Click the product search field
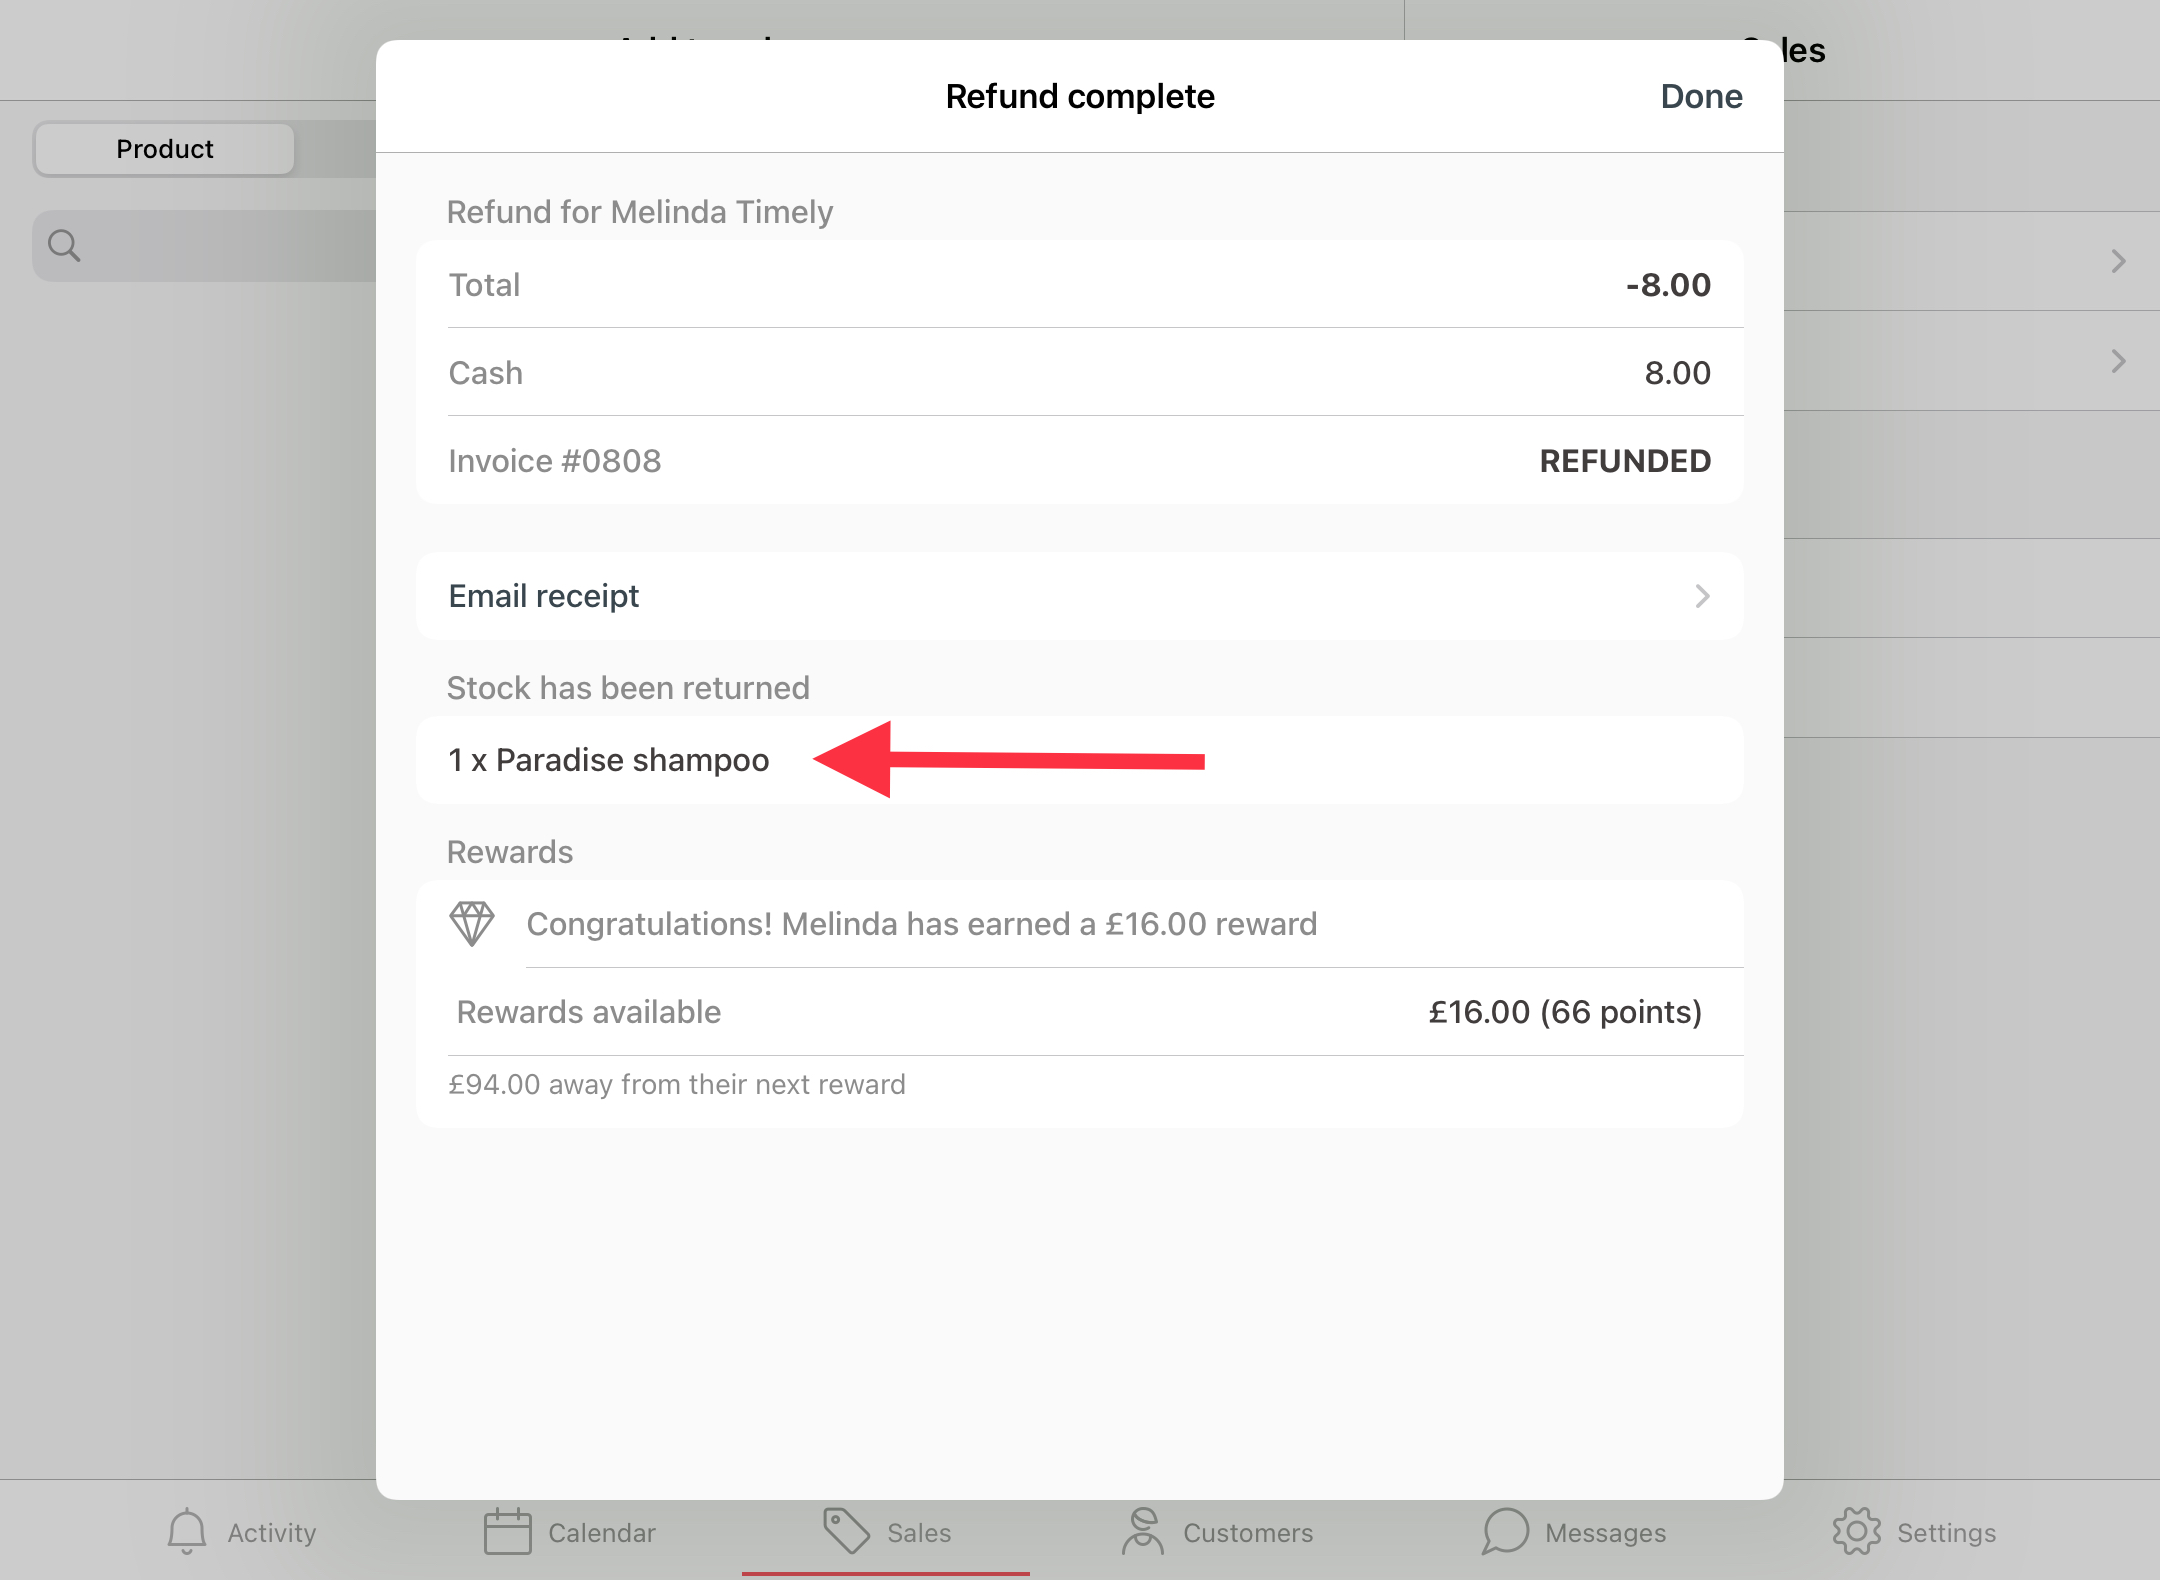Viewport: 2160px width, 1580px height. click(x=205, y=246)
